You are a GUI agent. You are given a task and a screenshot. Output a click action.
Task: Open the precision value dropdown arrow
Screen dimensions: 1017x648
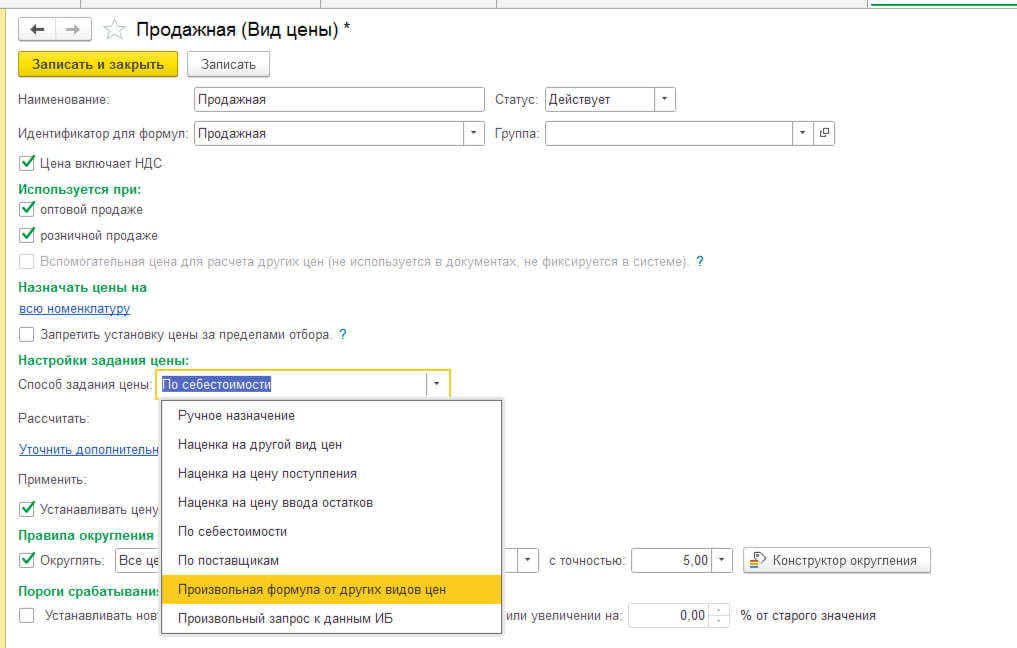tap(725, 560)
